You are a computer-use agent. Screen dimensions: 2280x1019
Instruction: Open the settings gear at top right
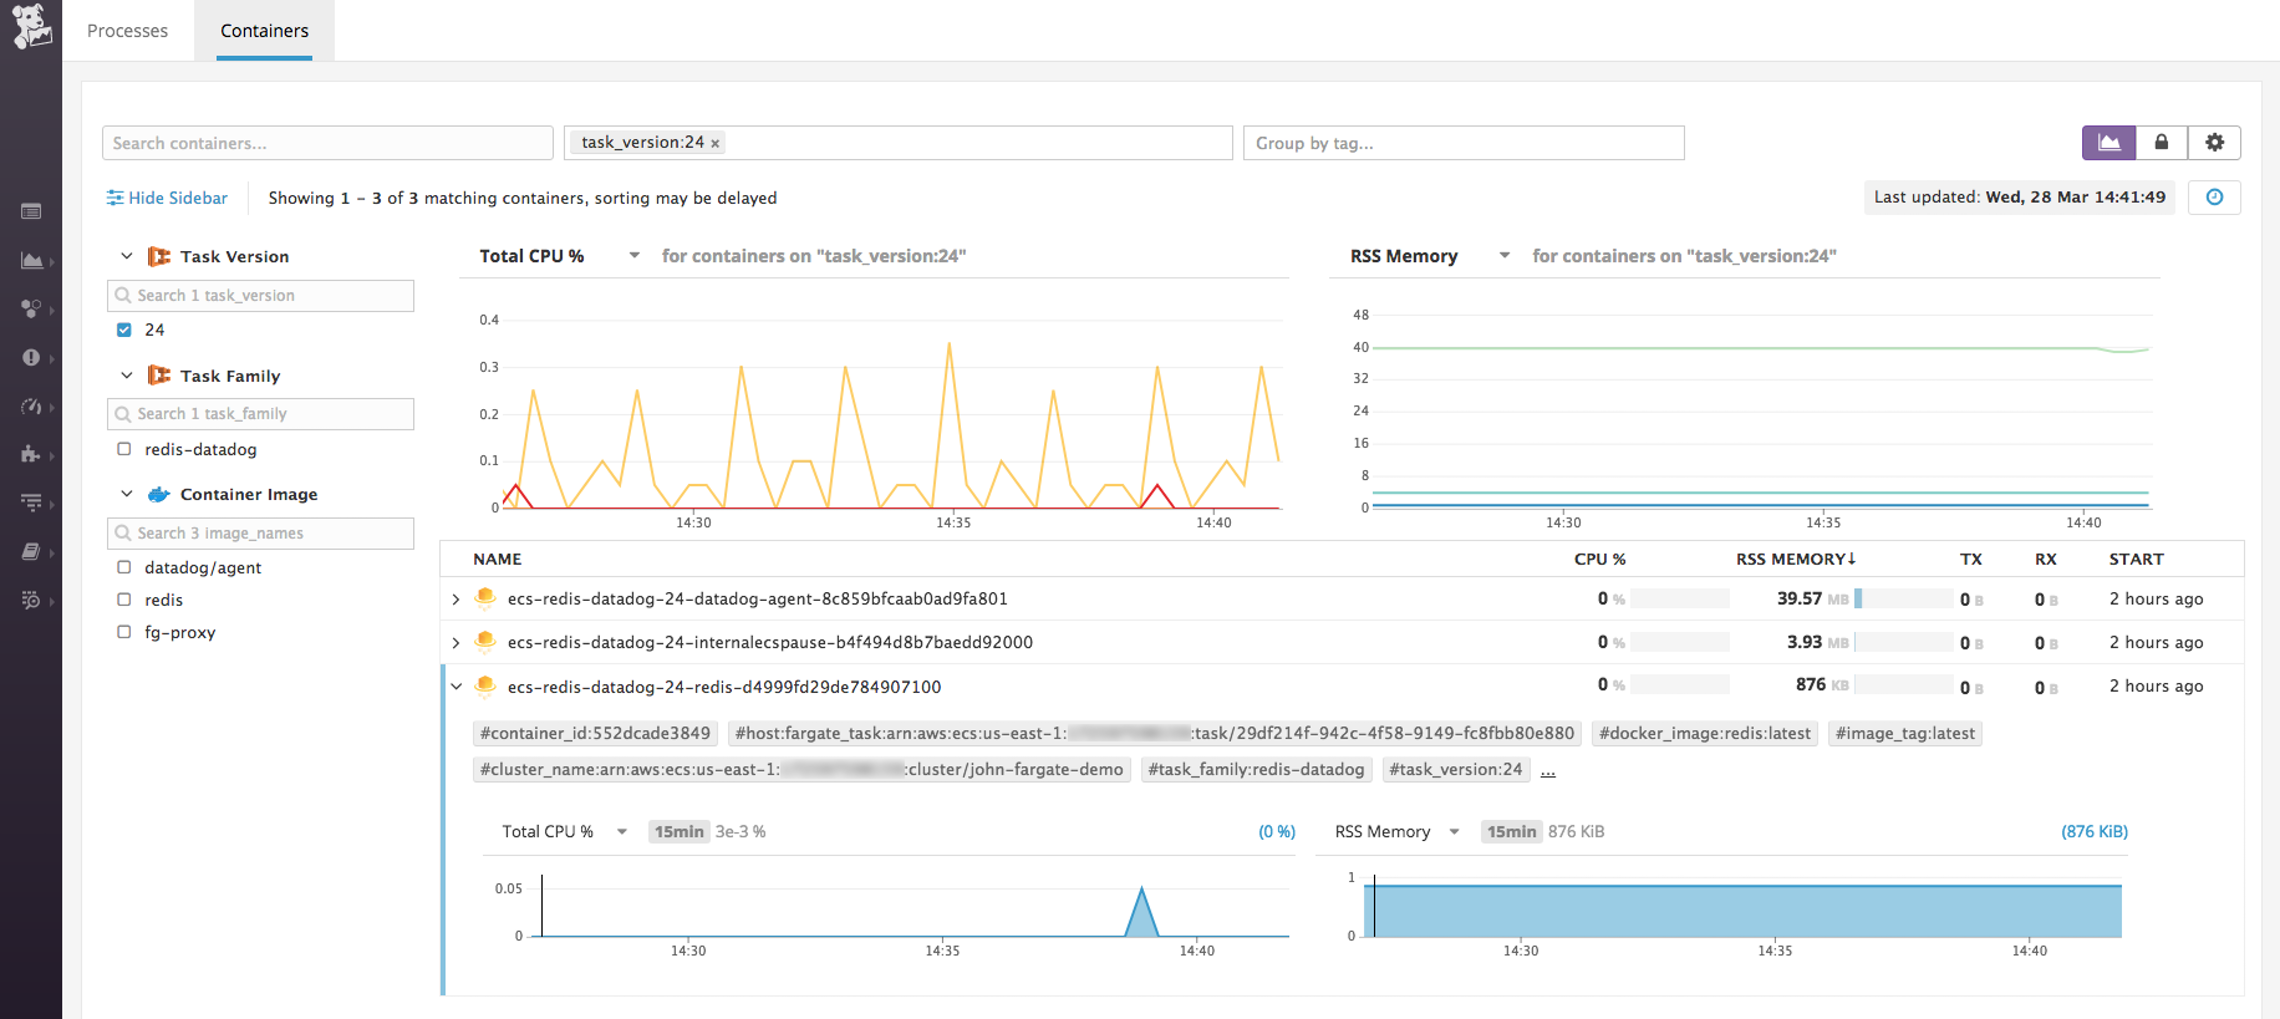[2214, 142]
